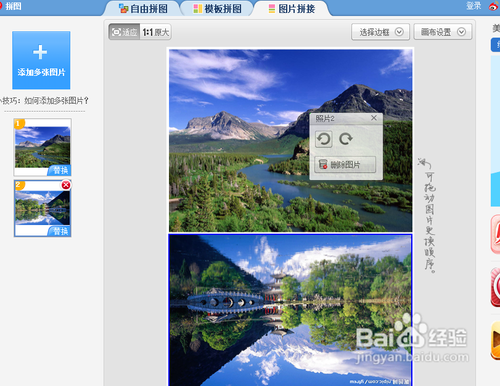The width and height of the screenshot is (500, 386).
Task: Rotate photo clockwise in 照片2 popup
Action: (x=346, y=139)
